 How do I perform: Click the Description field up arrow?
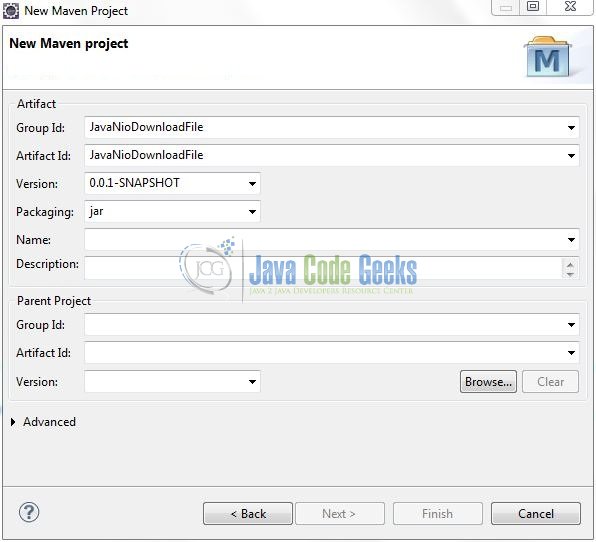coord(570,265)
